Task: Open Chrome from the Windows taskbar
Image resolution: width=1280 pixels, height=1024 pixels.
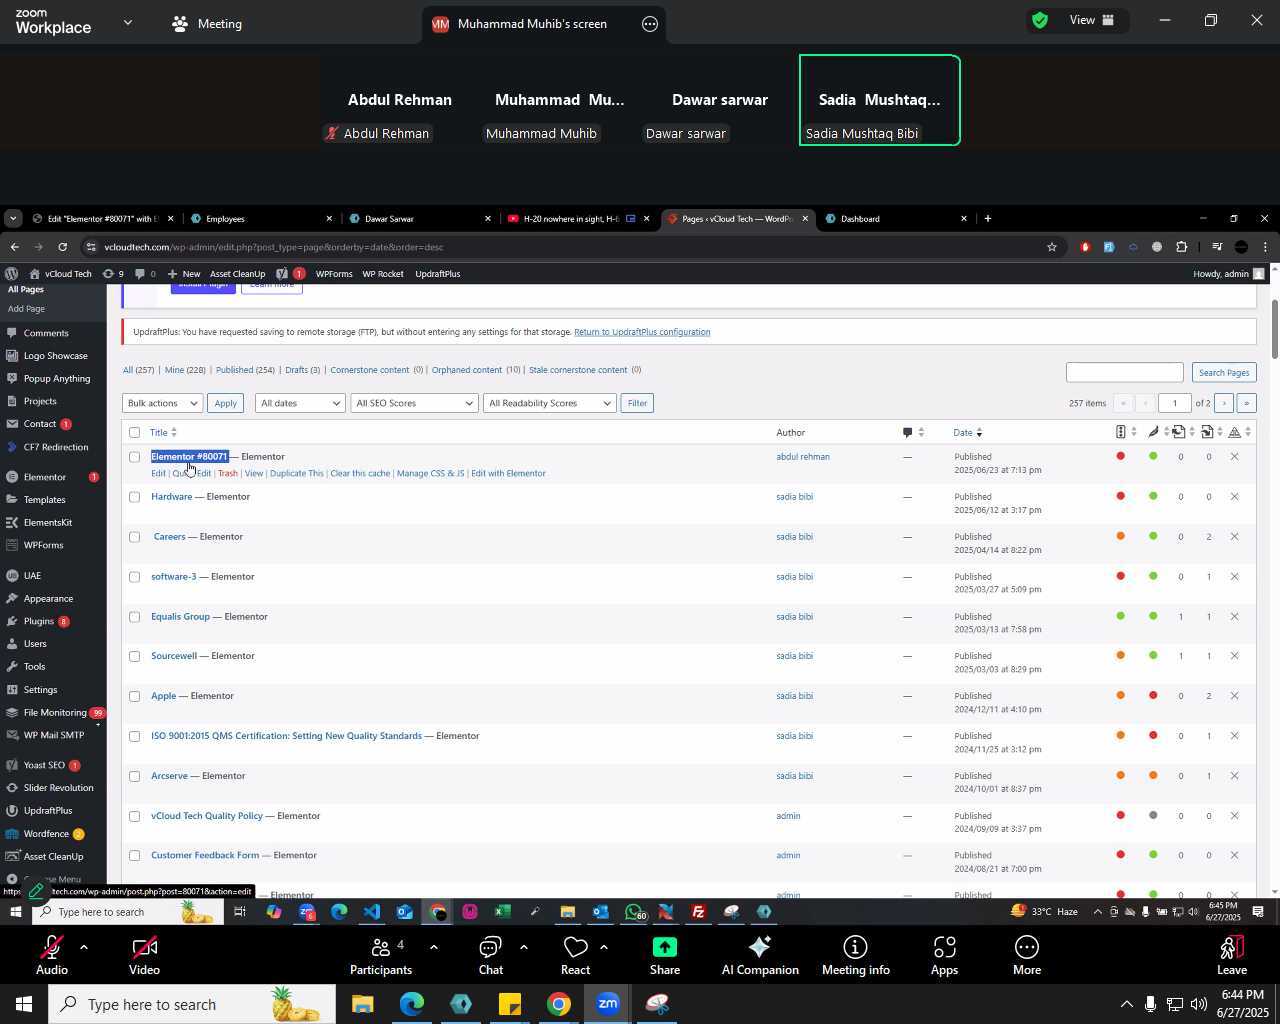Action: 559,1004
